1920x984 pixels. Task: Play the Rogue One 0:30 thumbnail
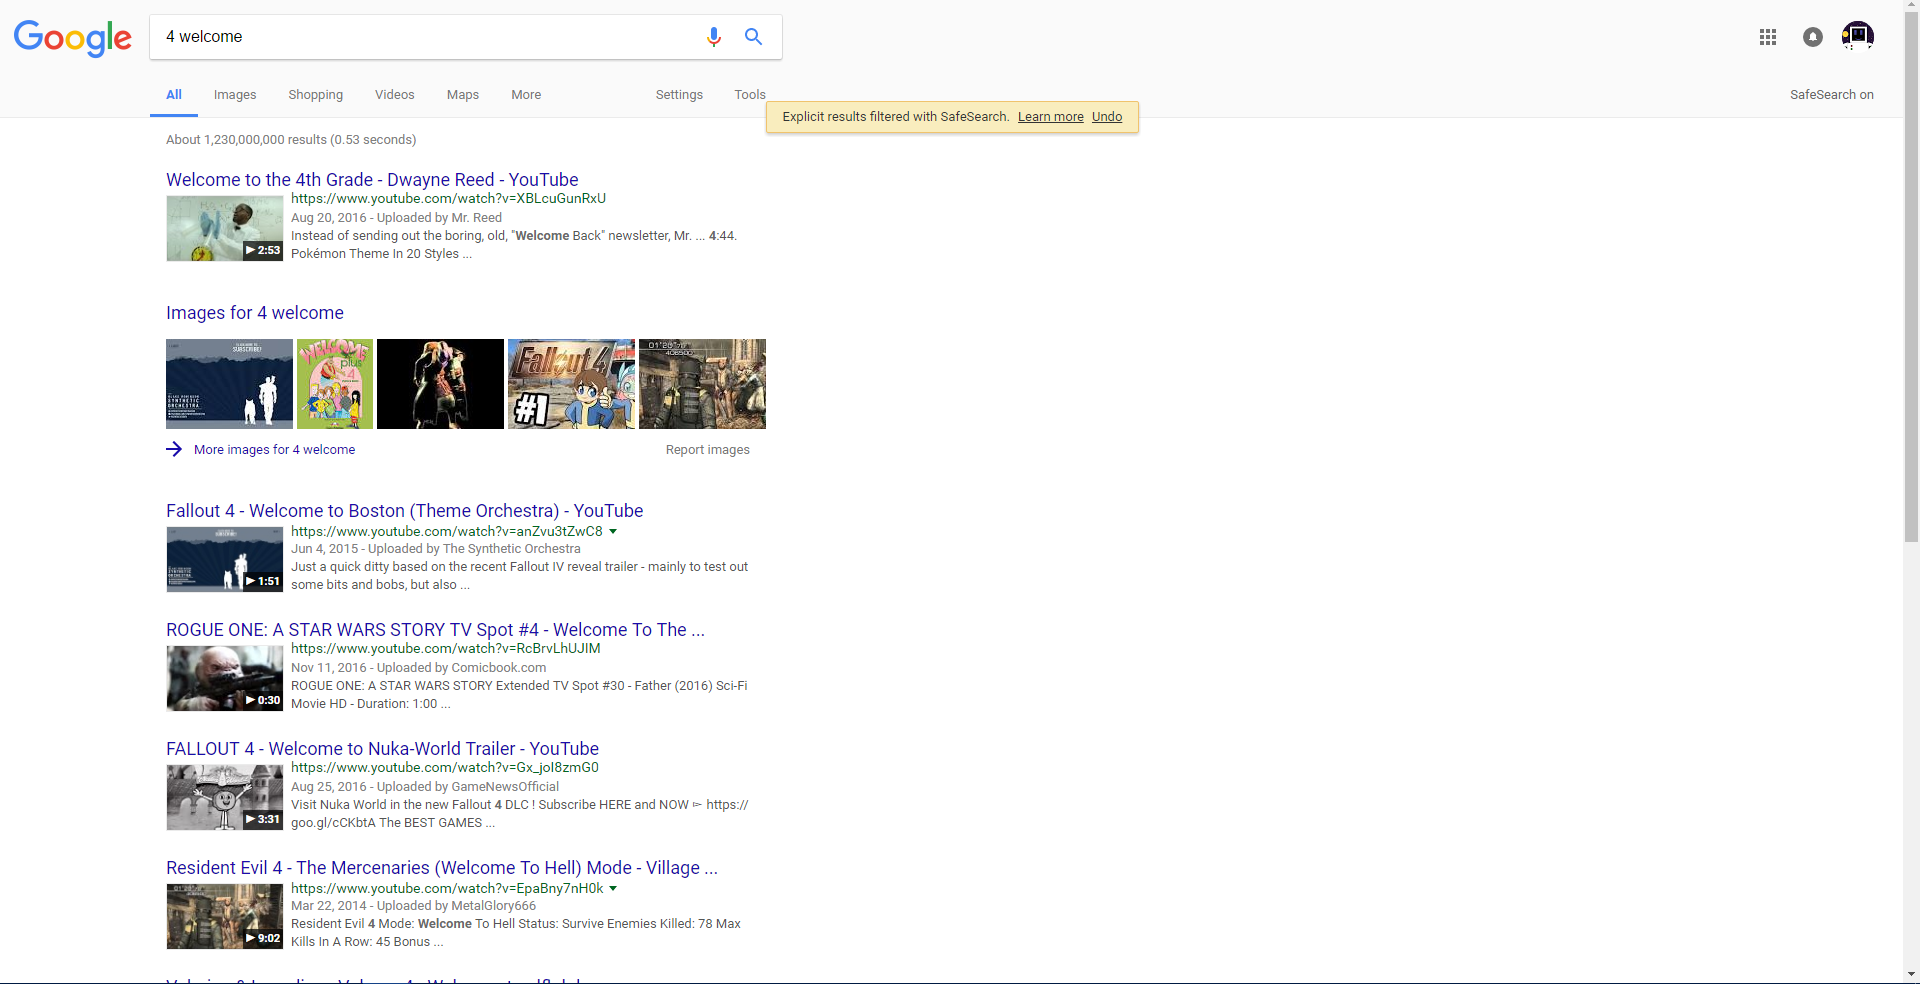(x=225, y=678)
